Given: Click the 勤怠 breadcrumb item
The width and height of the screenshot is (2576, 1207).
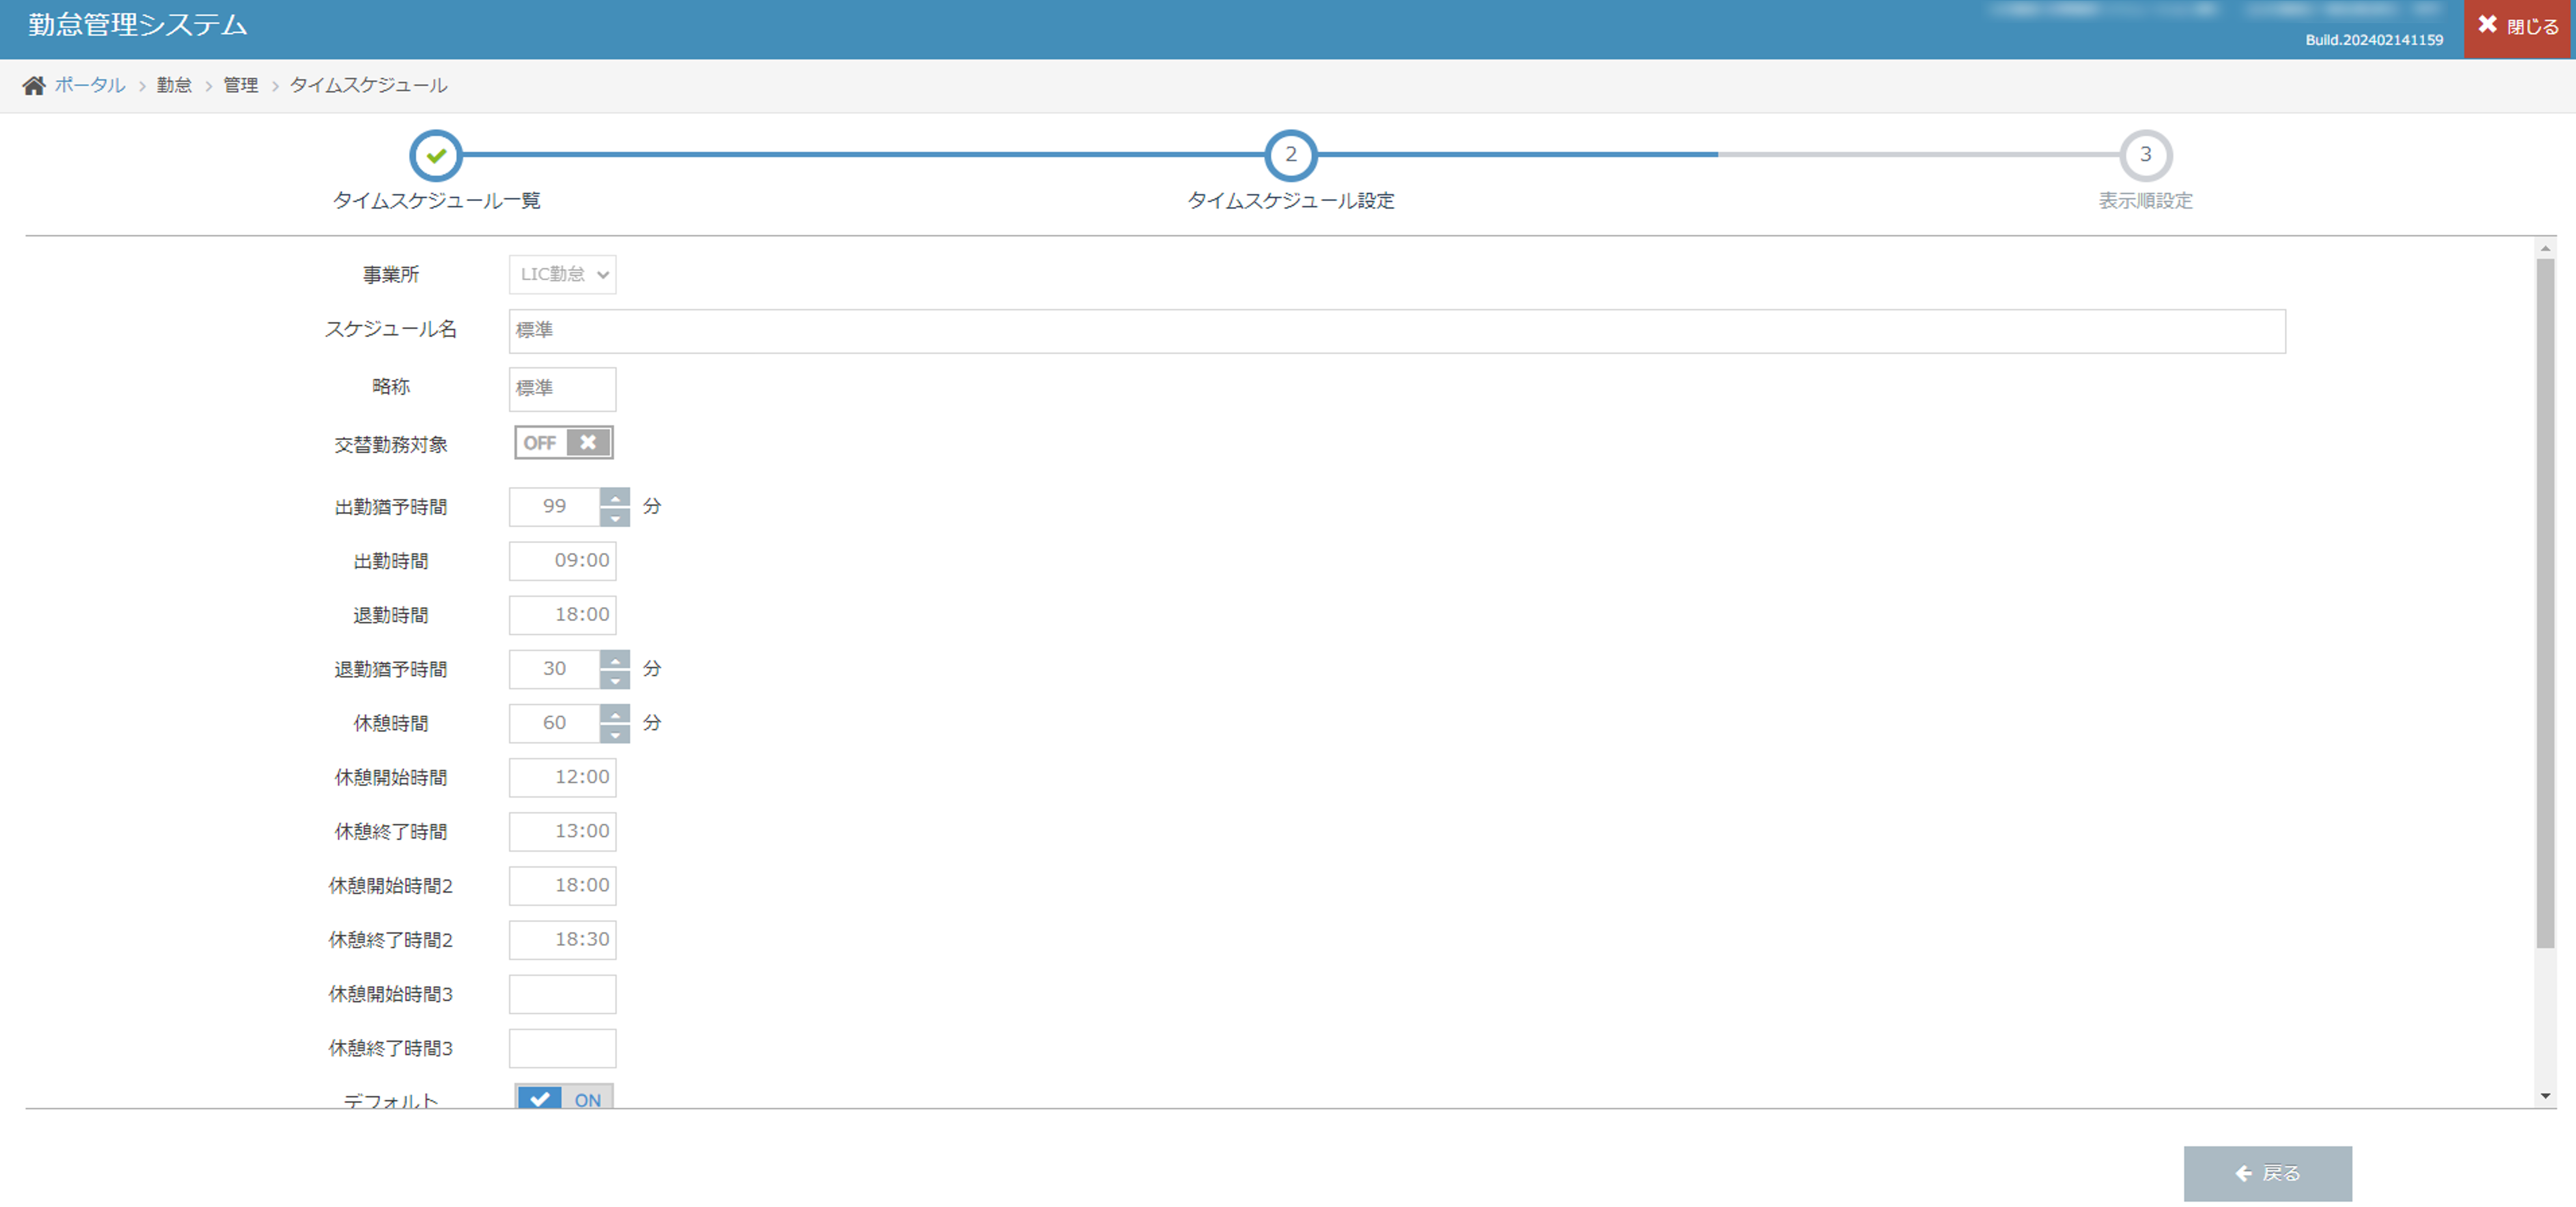Looking at the screenshot, I should pyautogui.click(x=174, y=86).
